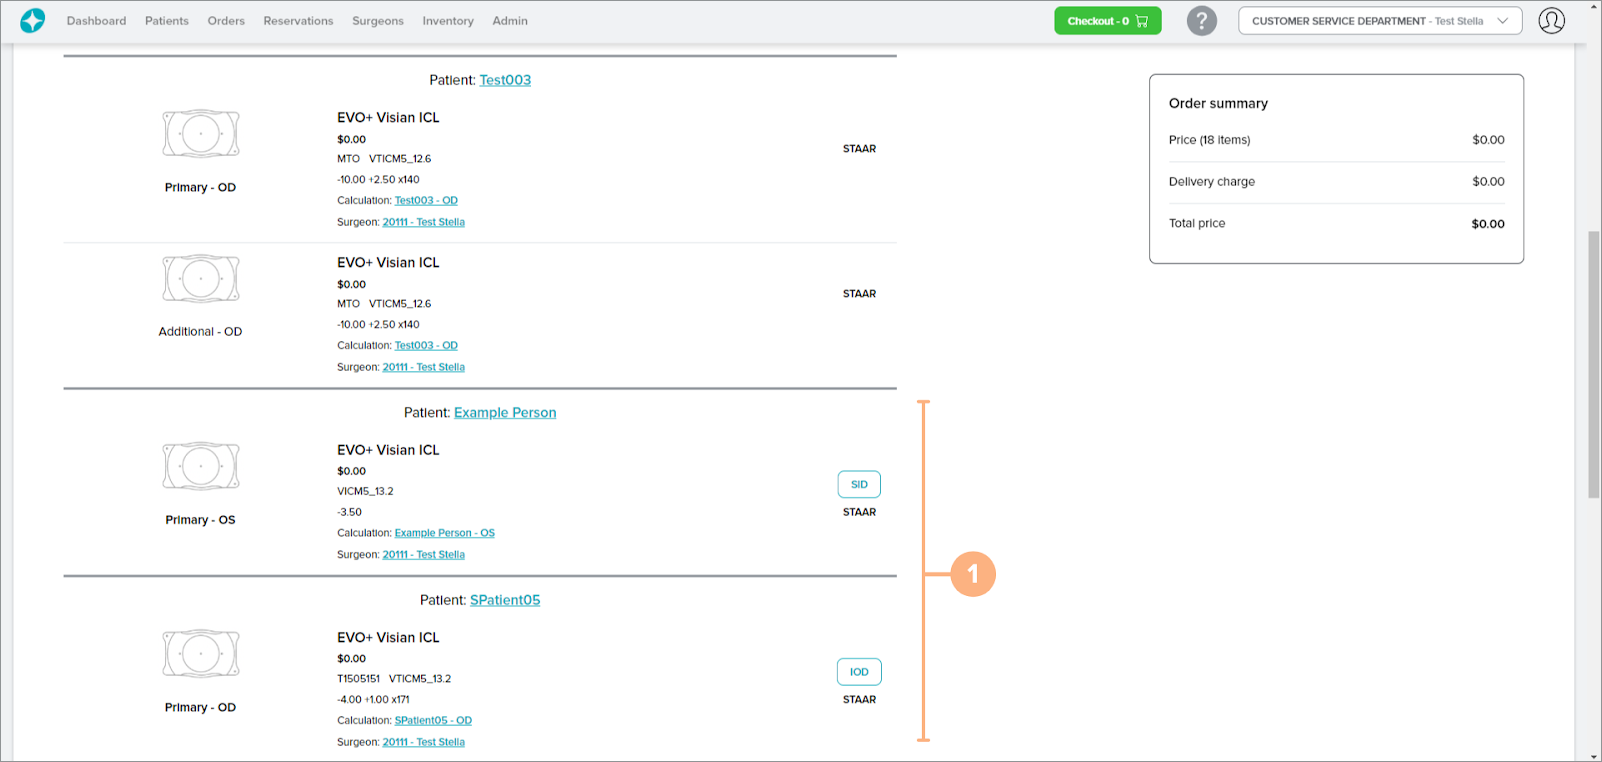
Task: Open the Example Person patient link
Action: tap(505, 413)
